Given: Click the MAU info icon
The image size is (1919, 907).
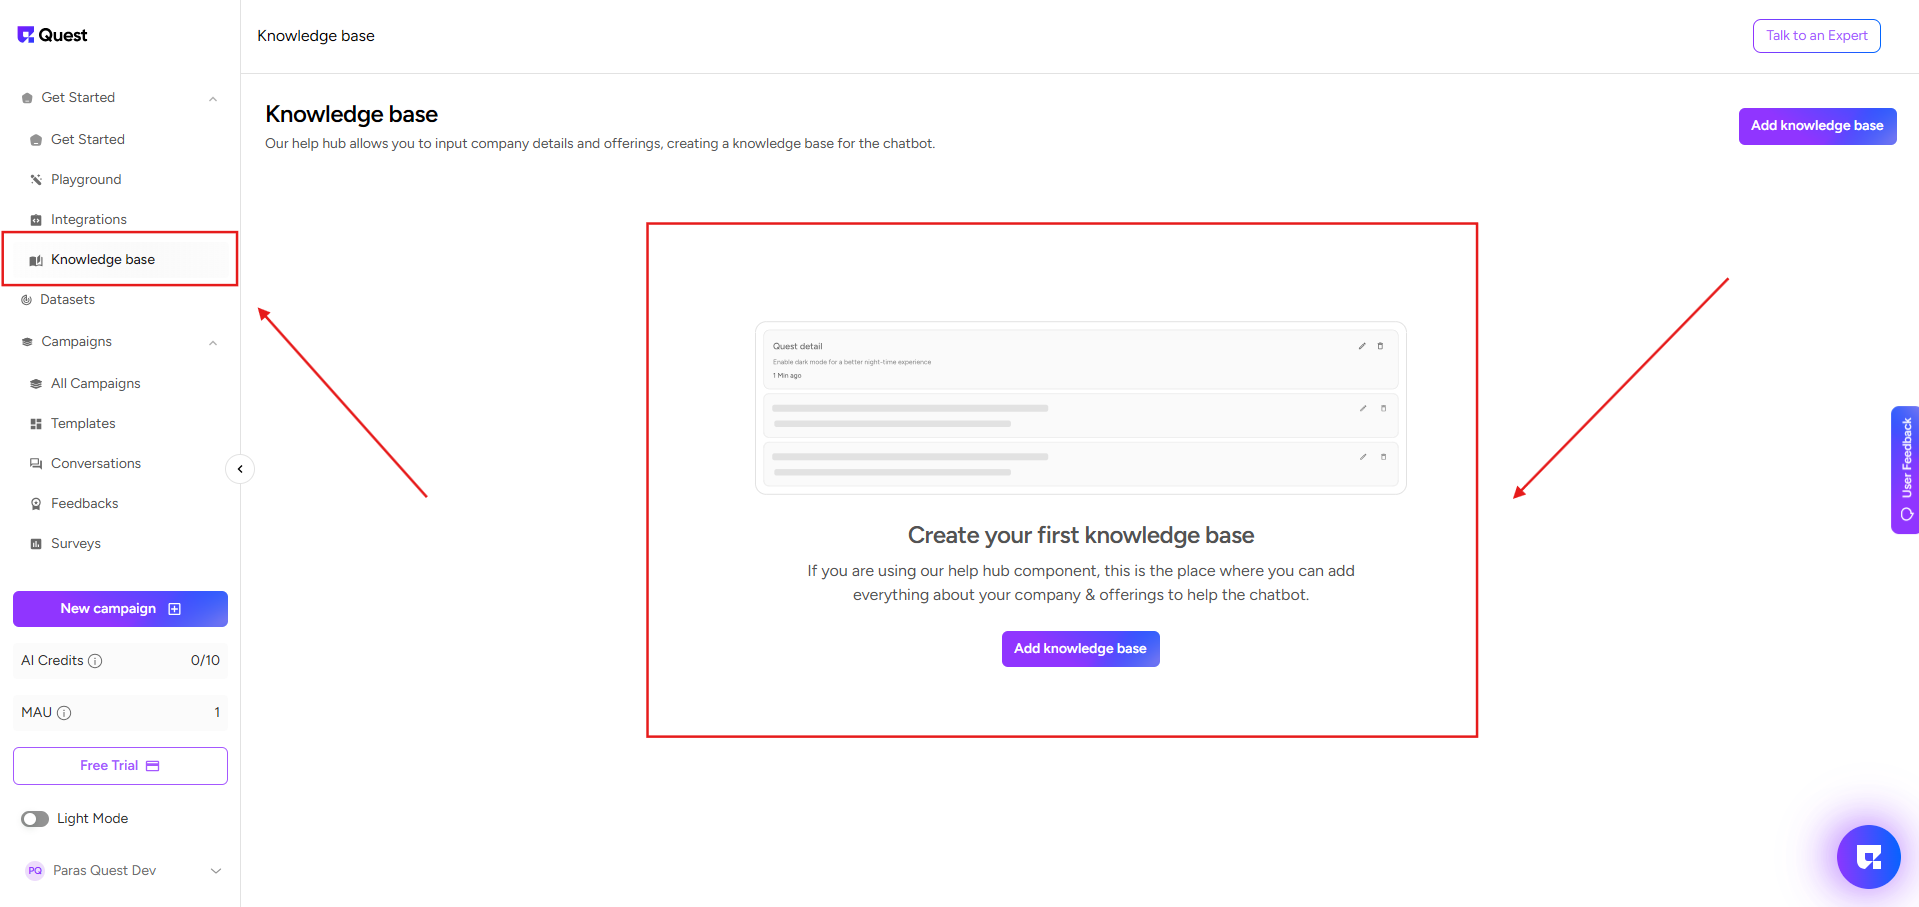Looking at the screenshot, I should click(64, 713).
